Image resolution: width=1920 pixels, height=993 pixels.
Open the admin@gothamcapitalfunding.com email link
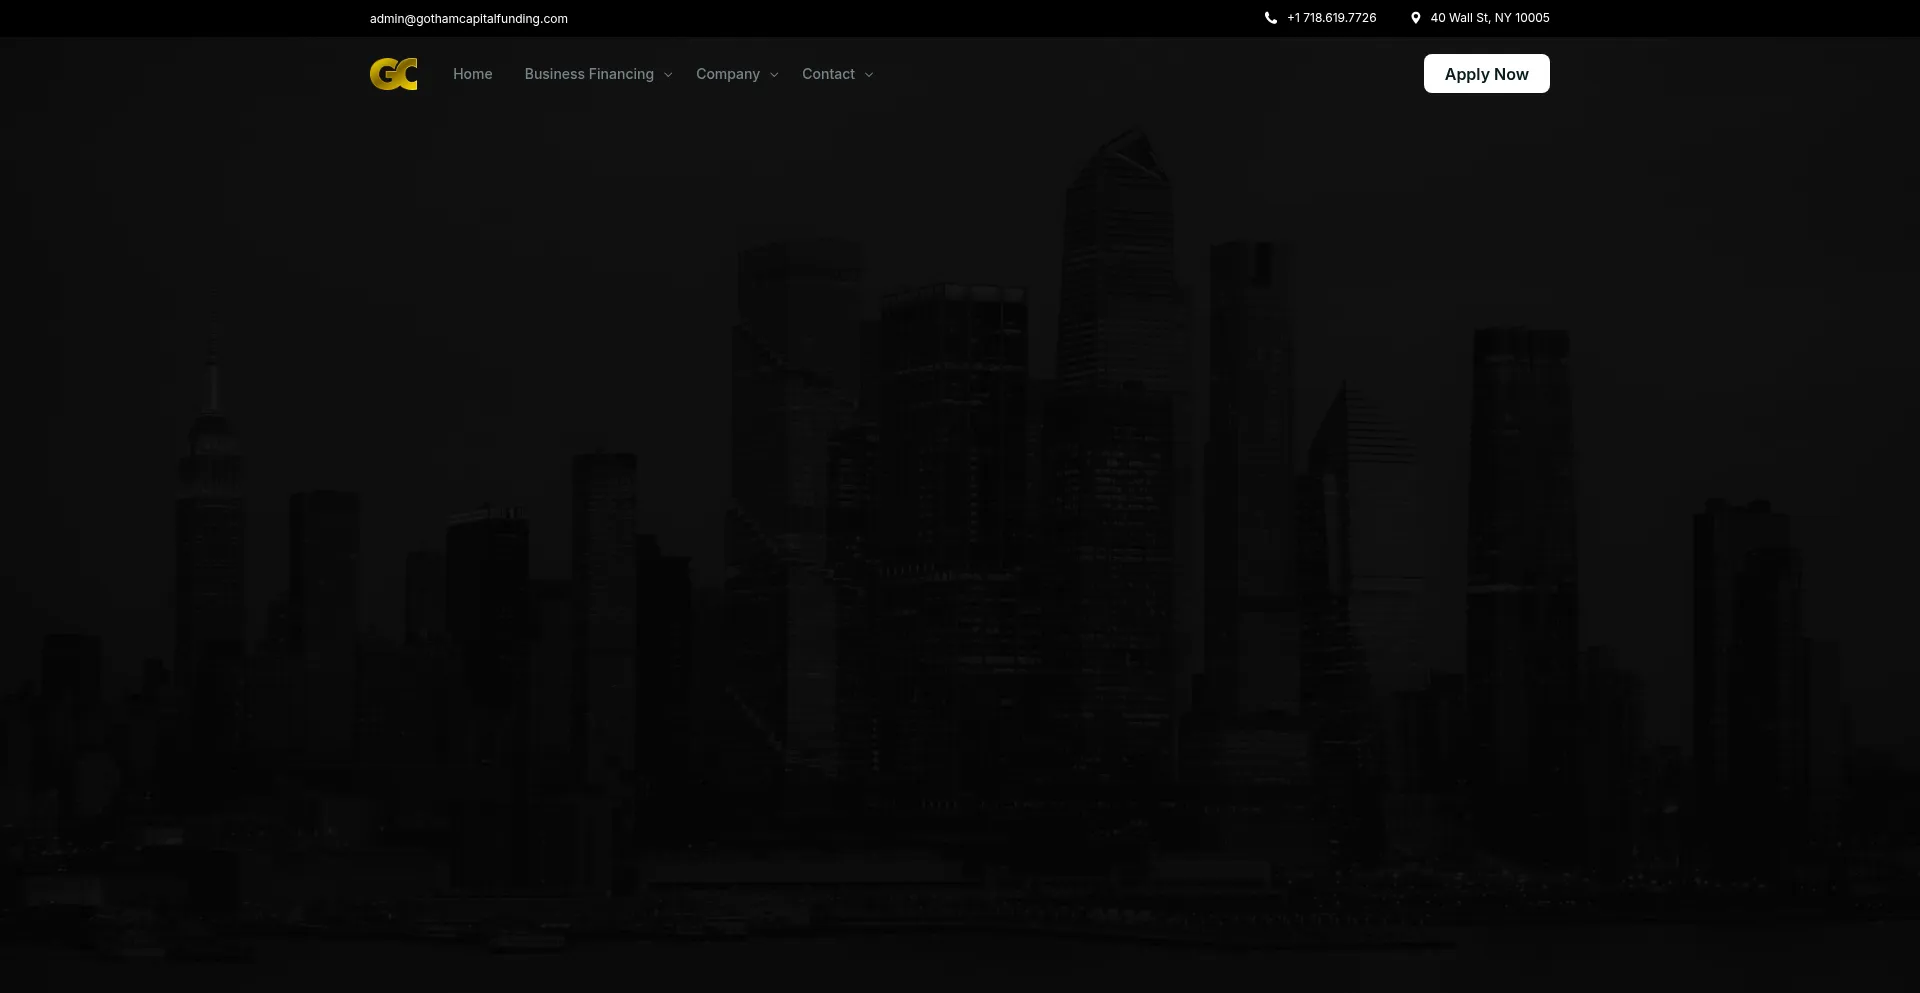tap(468, 19)
